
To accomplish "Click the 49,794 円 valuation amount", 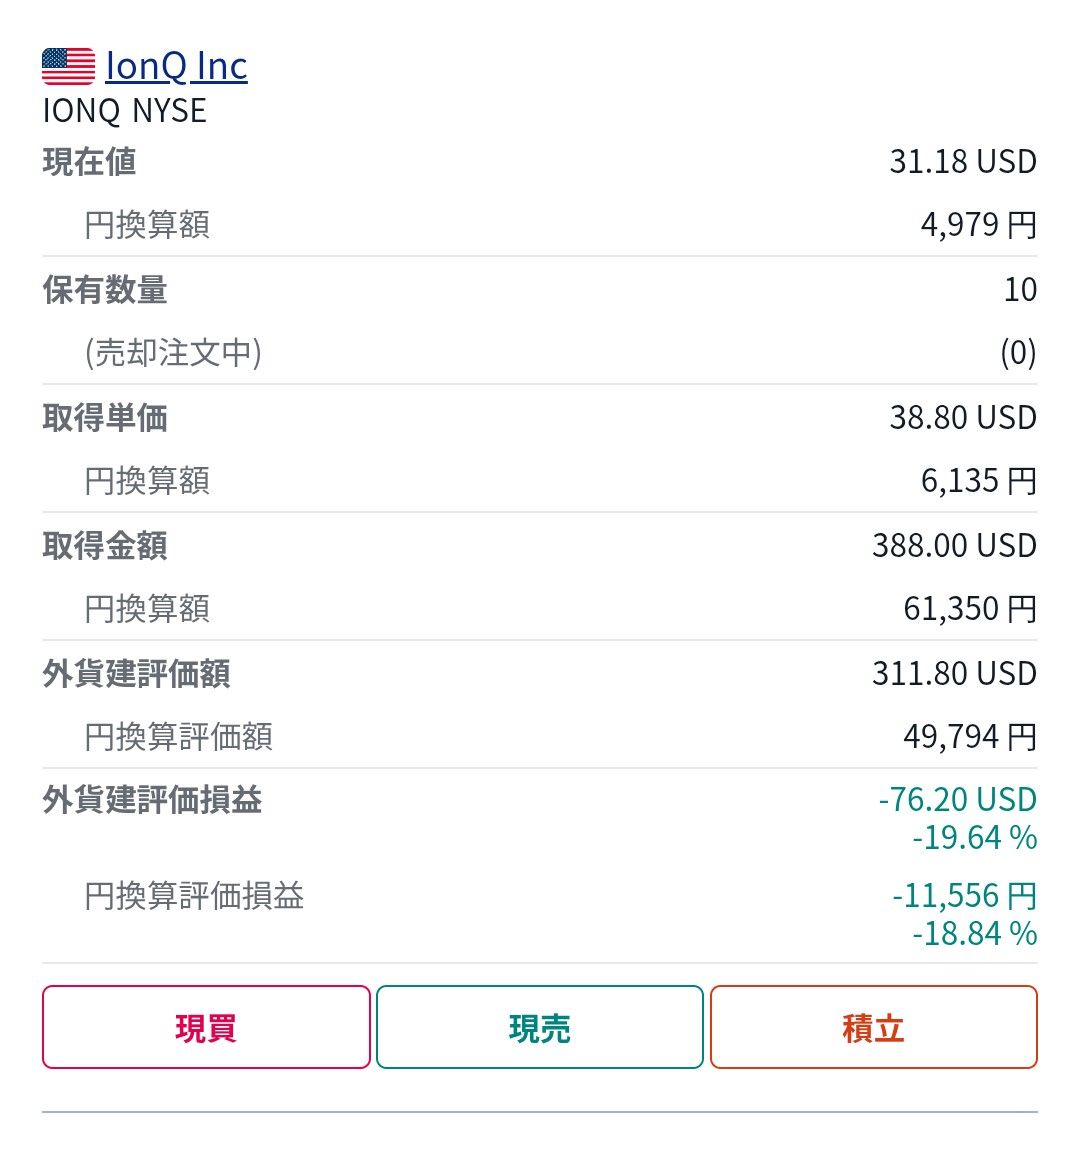I will tap(969, 737).
